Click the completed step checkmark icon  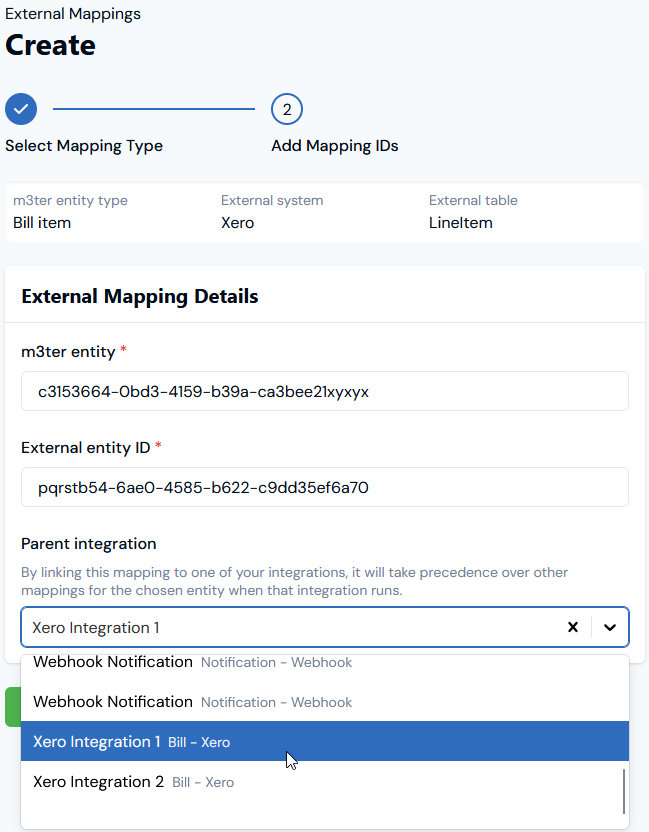pyautogui.click(x=21, y=109)
